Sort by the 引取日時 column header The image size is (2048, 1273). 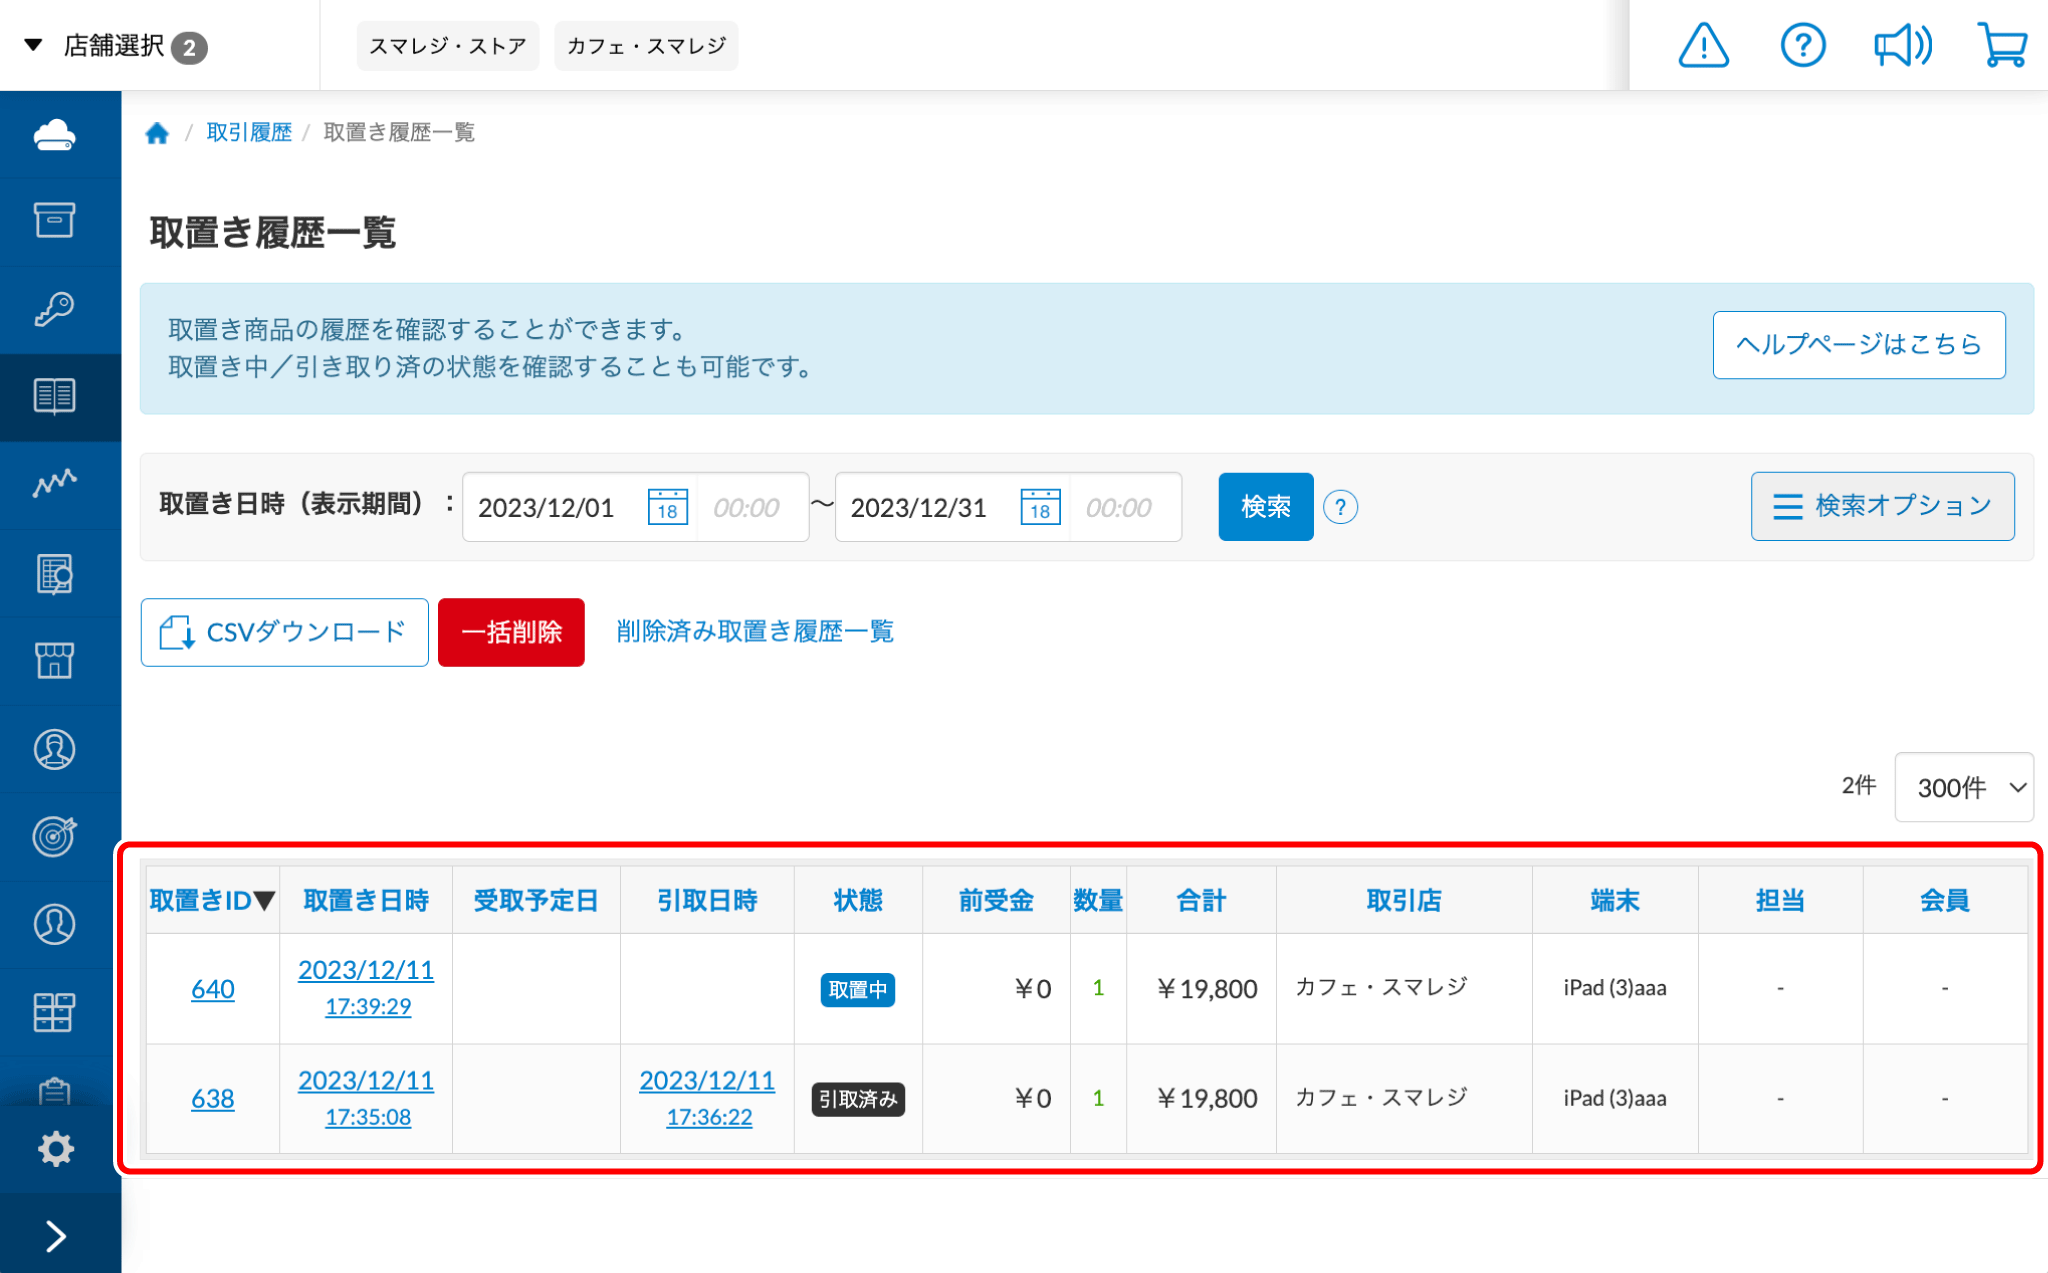707,900
